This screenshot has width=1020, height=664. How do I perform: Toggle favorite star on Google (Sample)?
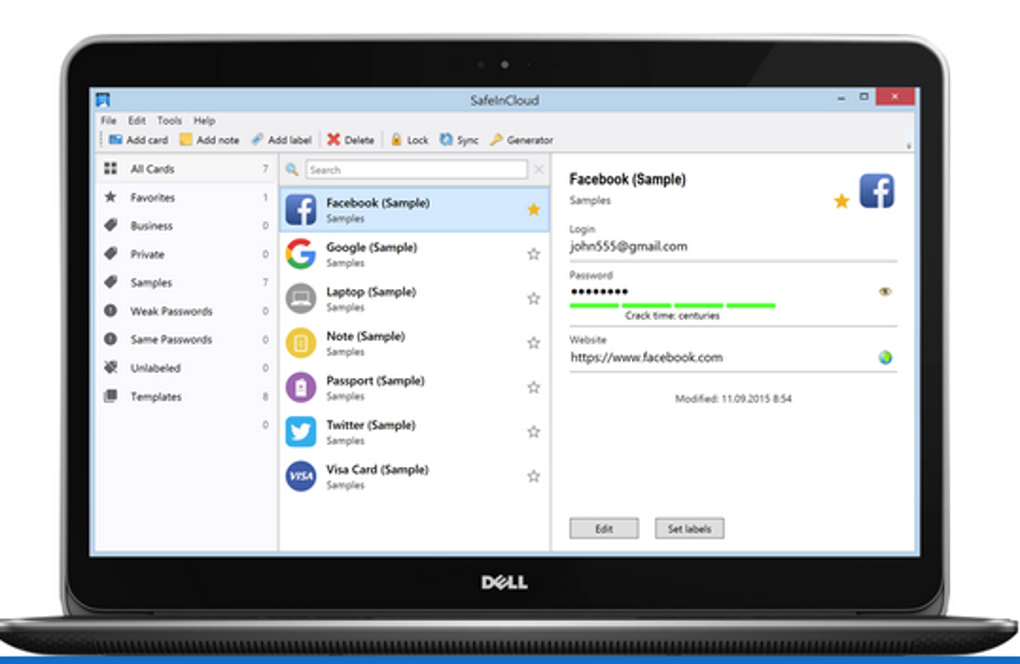coord(533,254)
